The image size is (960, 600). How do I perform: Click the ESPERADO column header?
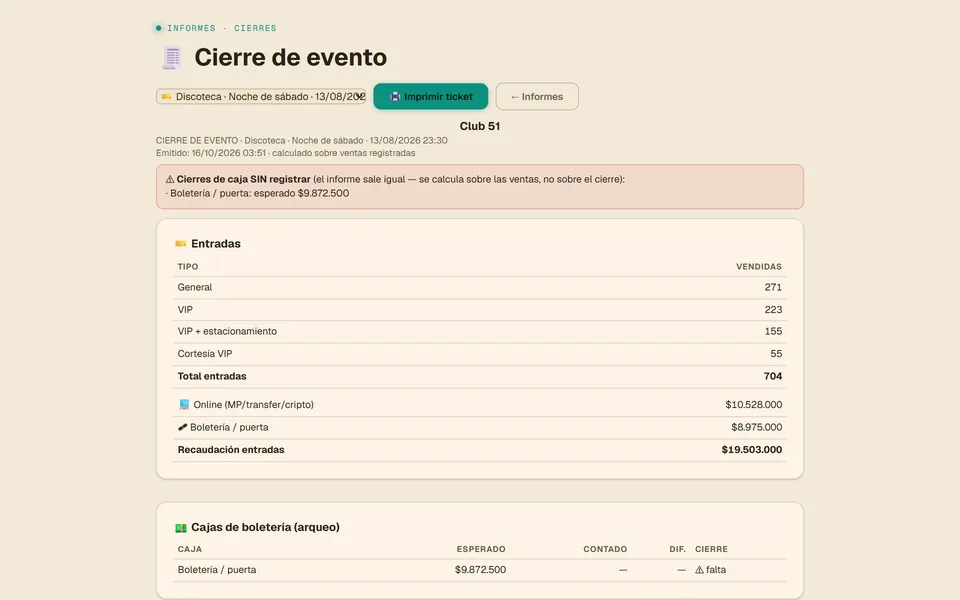(x=481, y=549)
